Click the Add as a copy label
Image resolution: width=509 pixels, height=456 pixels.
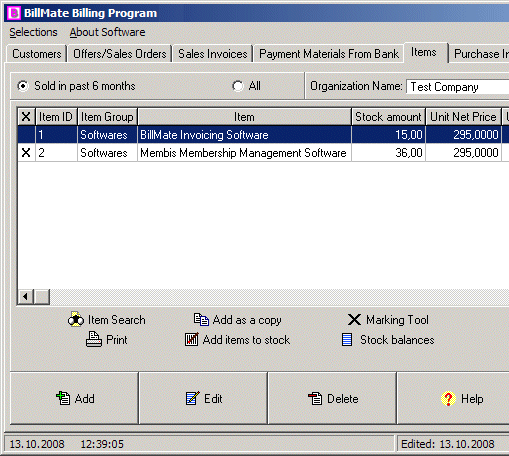247,320
